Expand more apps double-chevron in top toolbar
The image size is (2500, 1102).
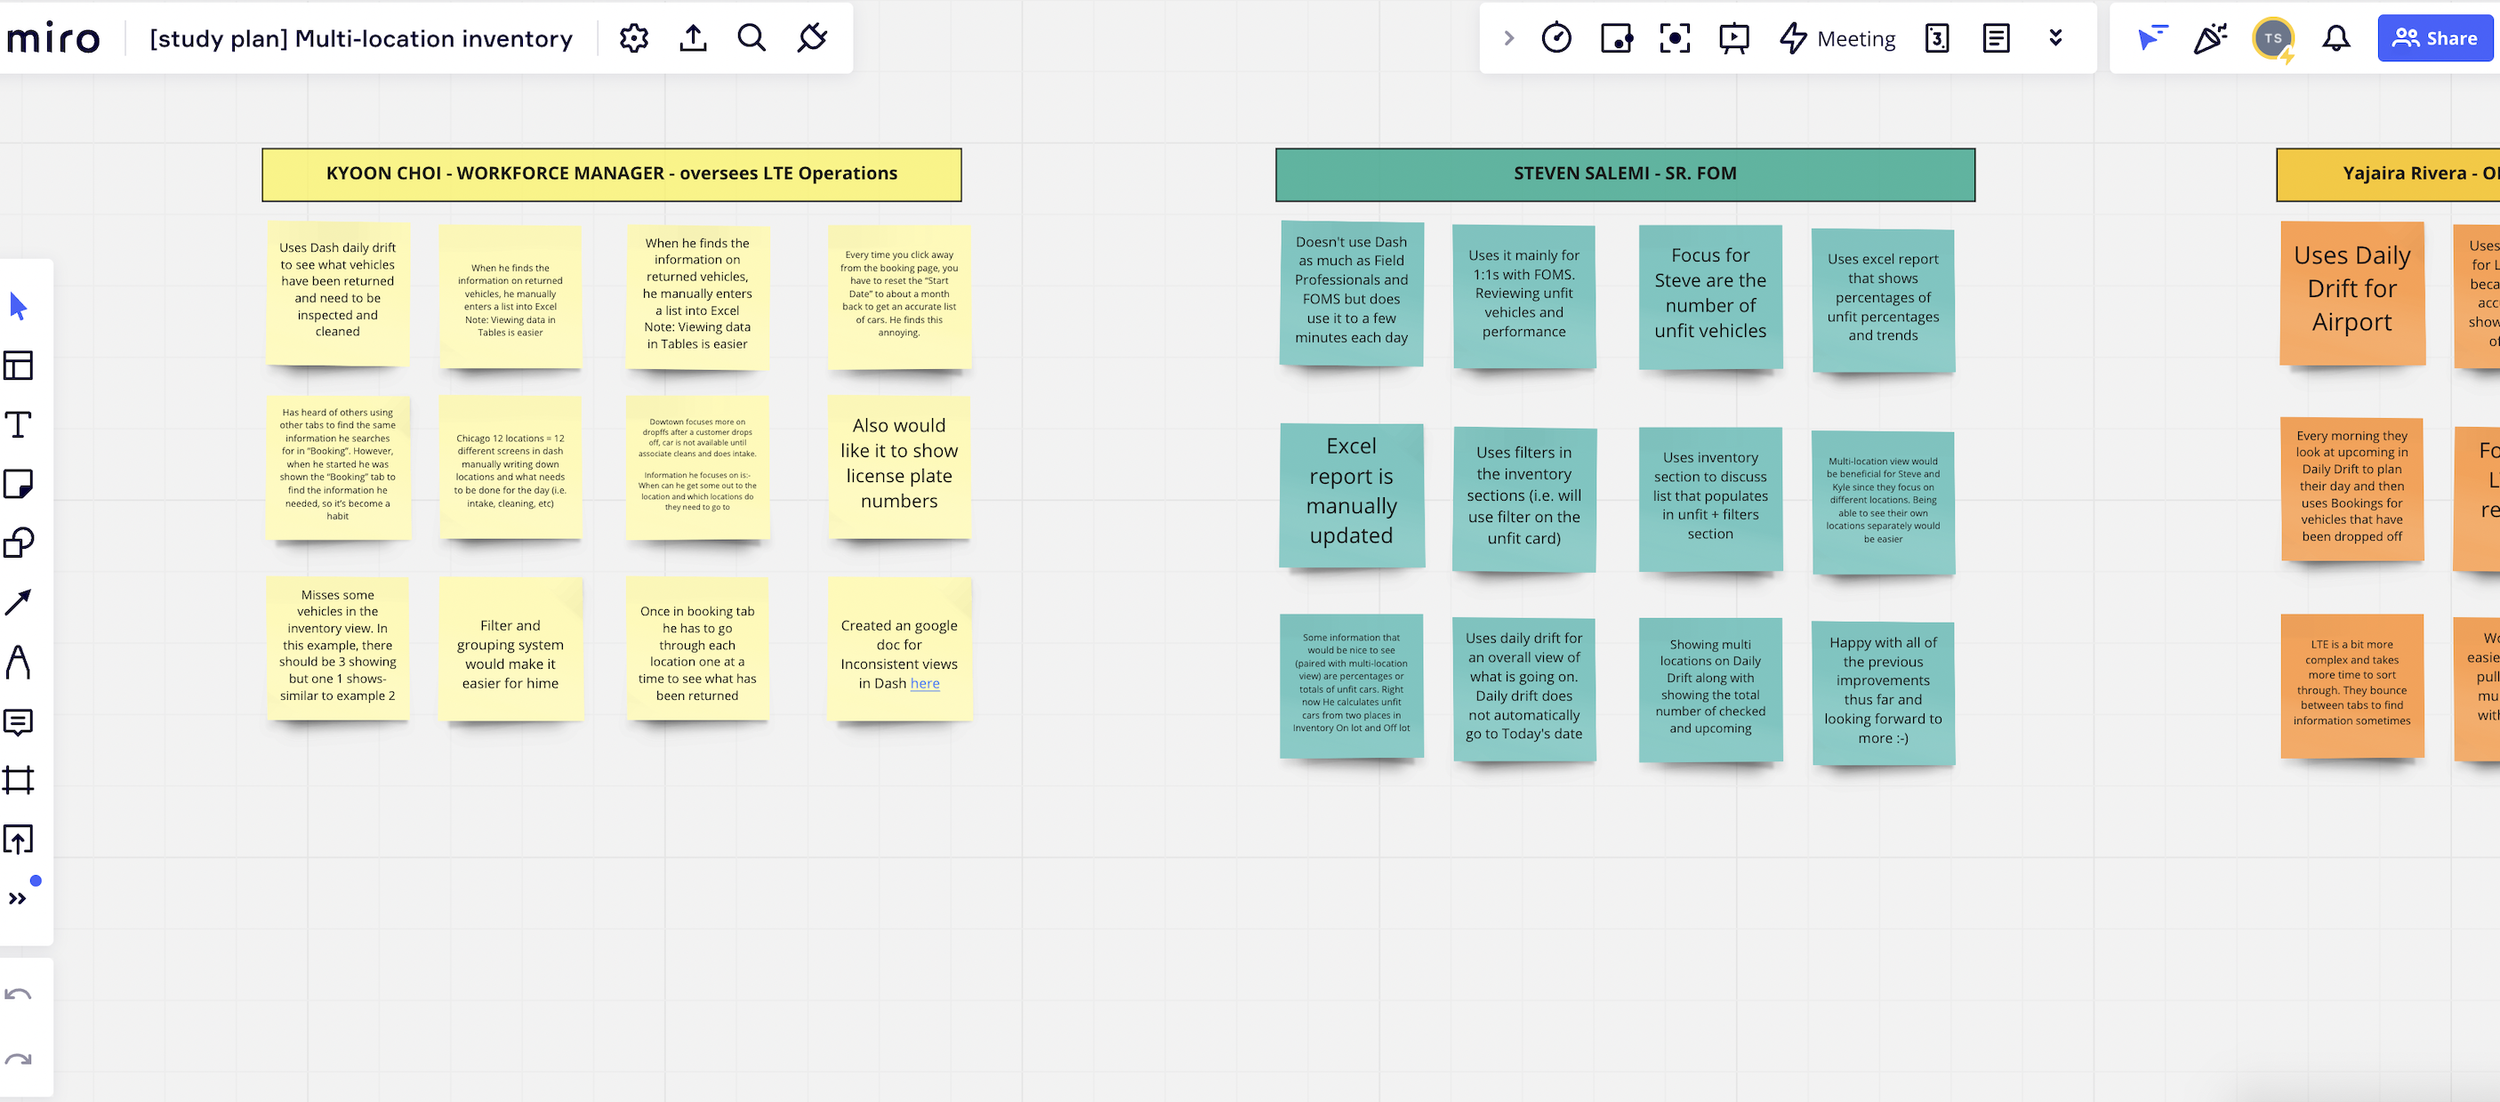tap(2056, 39)
